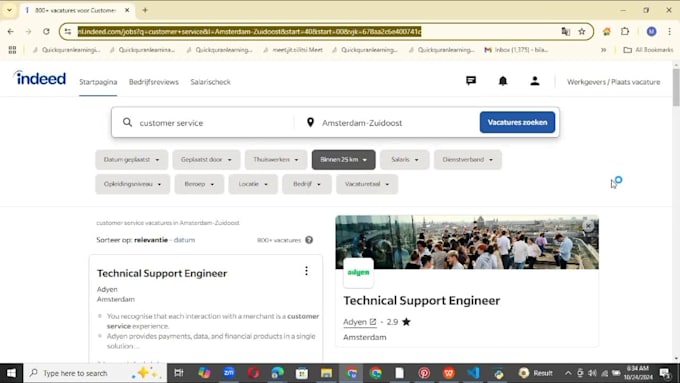Open the Chrome Extensions puzzle icon
The width and height of the screenshot is (680, 383).
(x=625, y=31)
